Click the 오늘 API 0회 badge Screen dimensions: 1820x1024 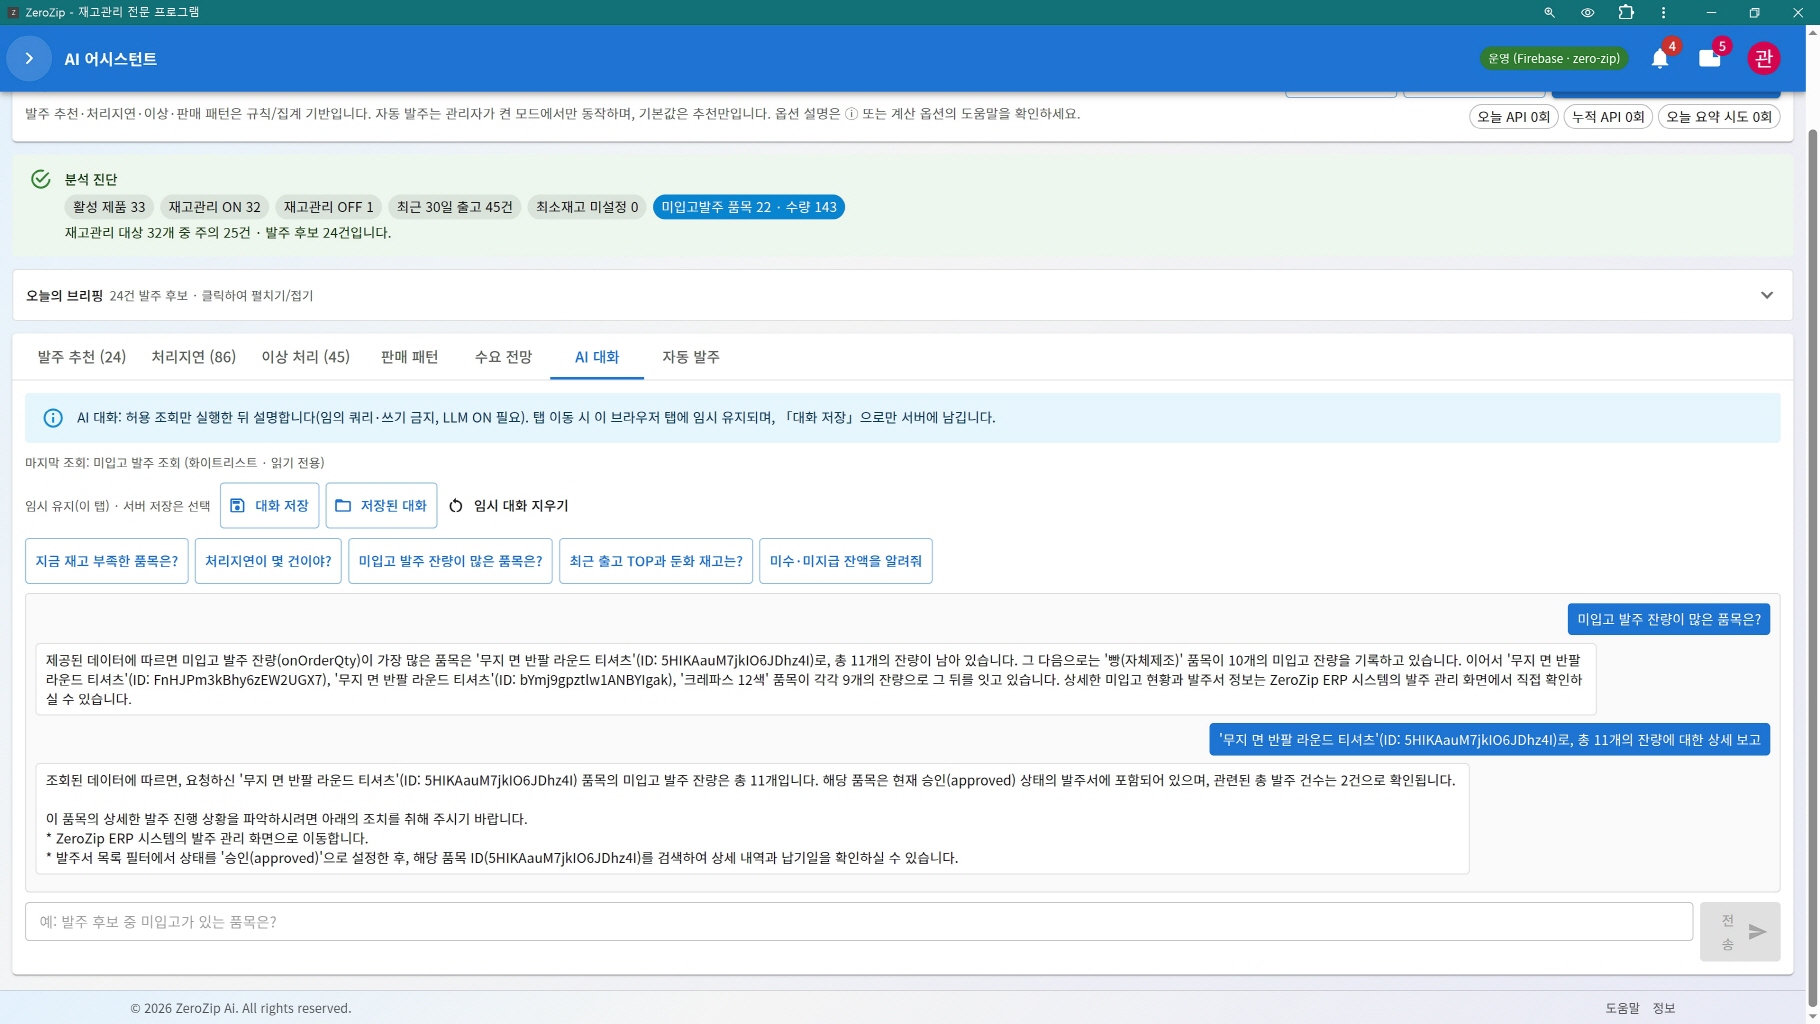tap(1514, 117)
